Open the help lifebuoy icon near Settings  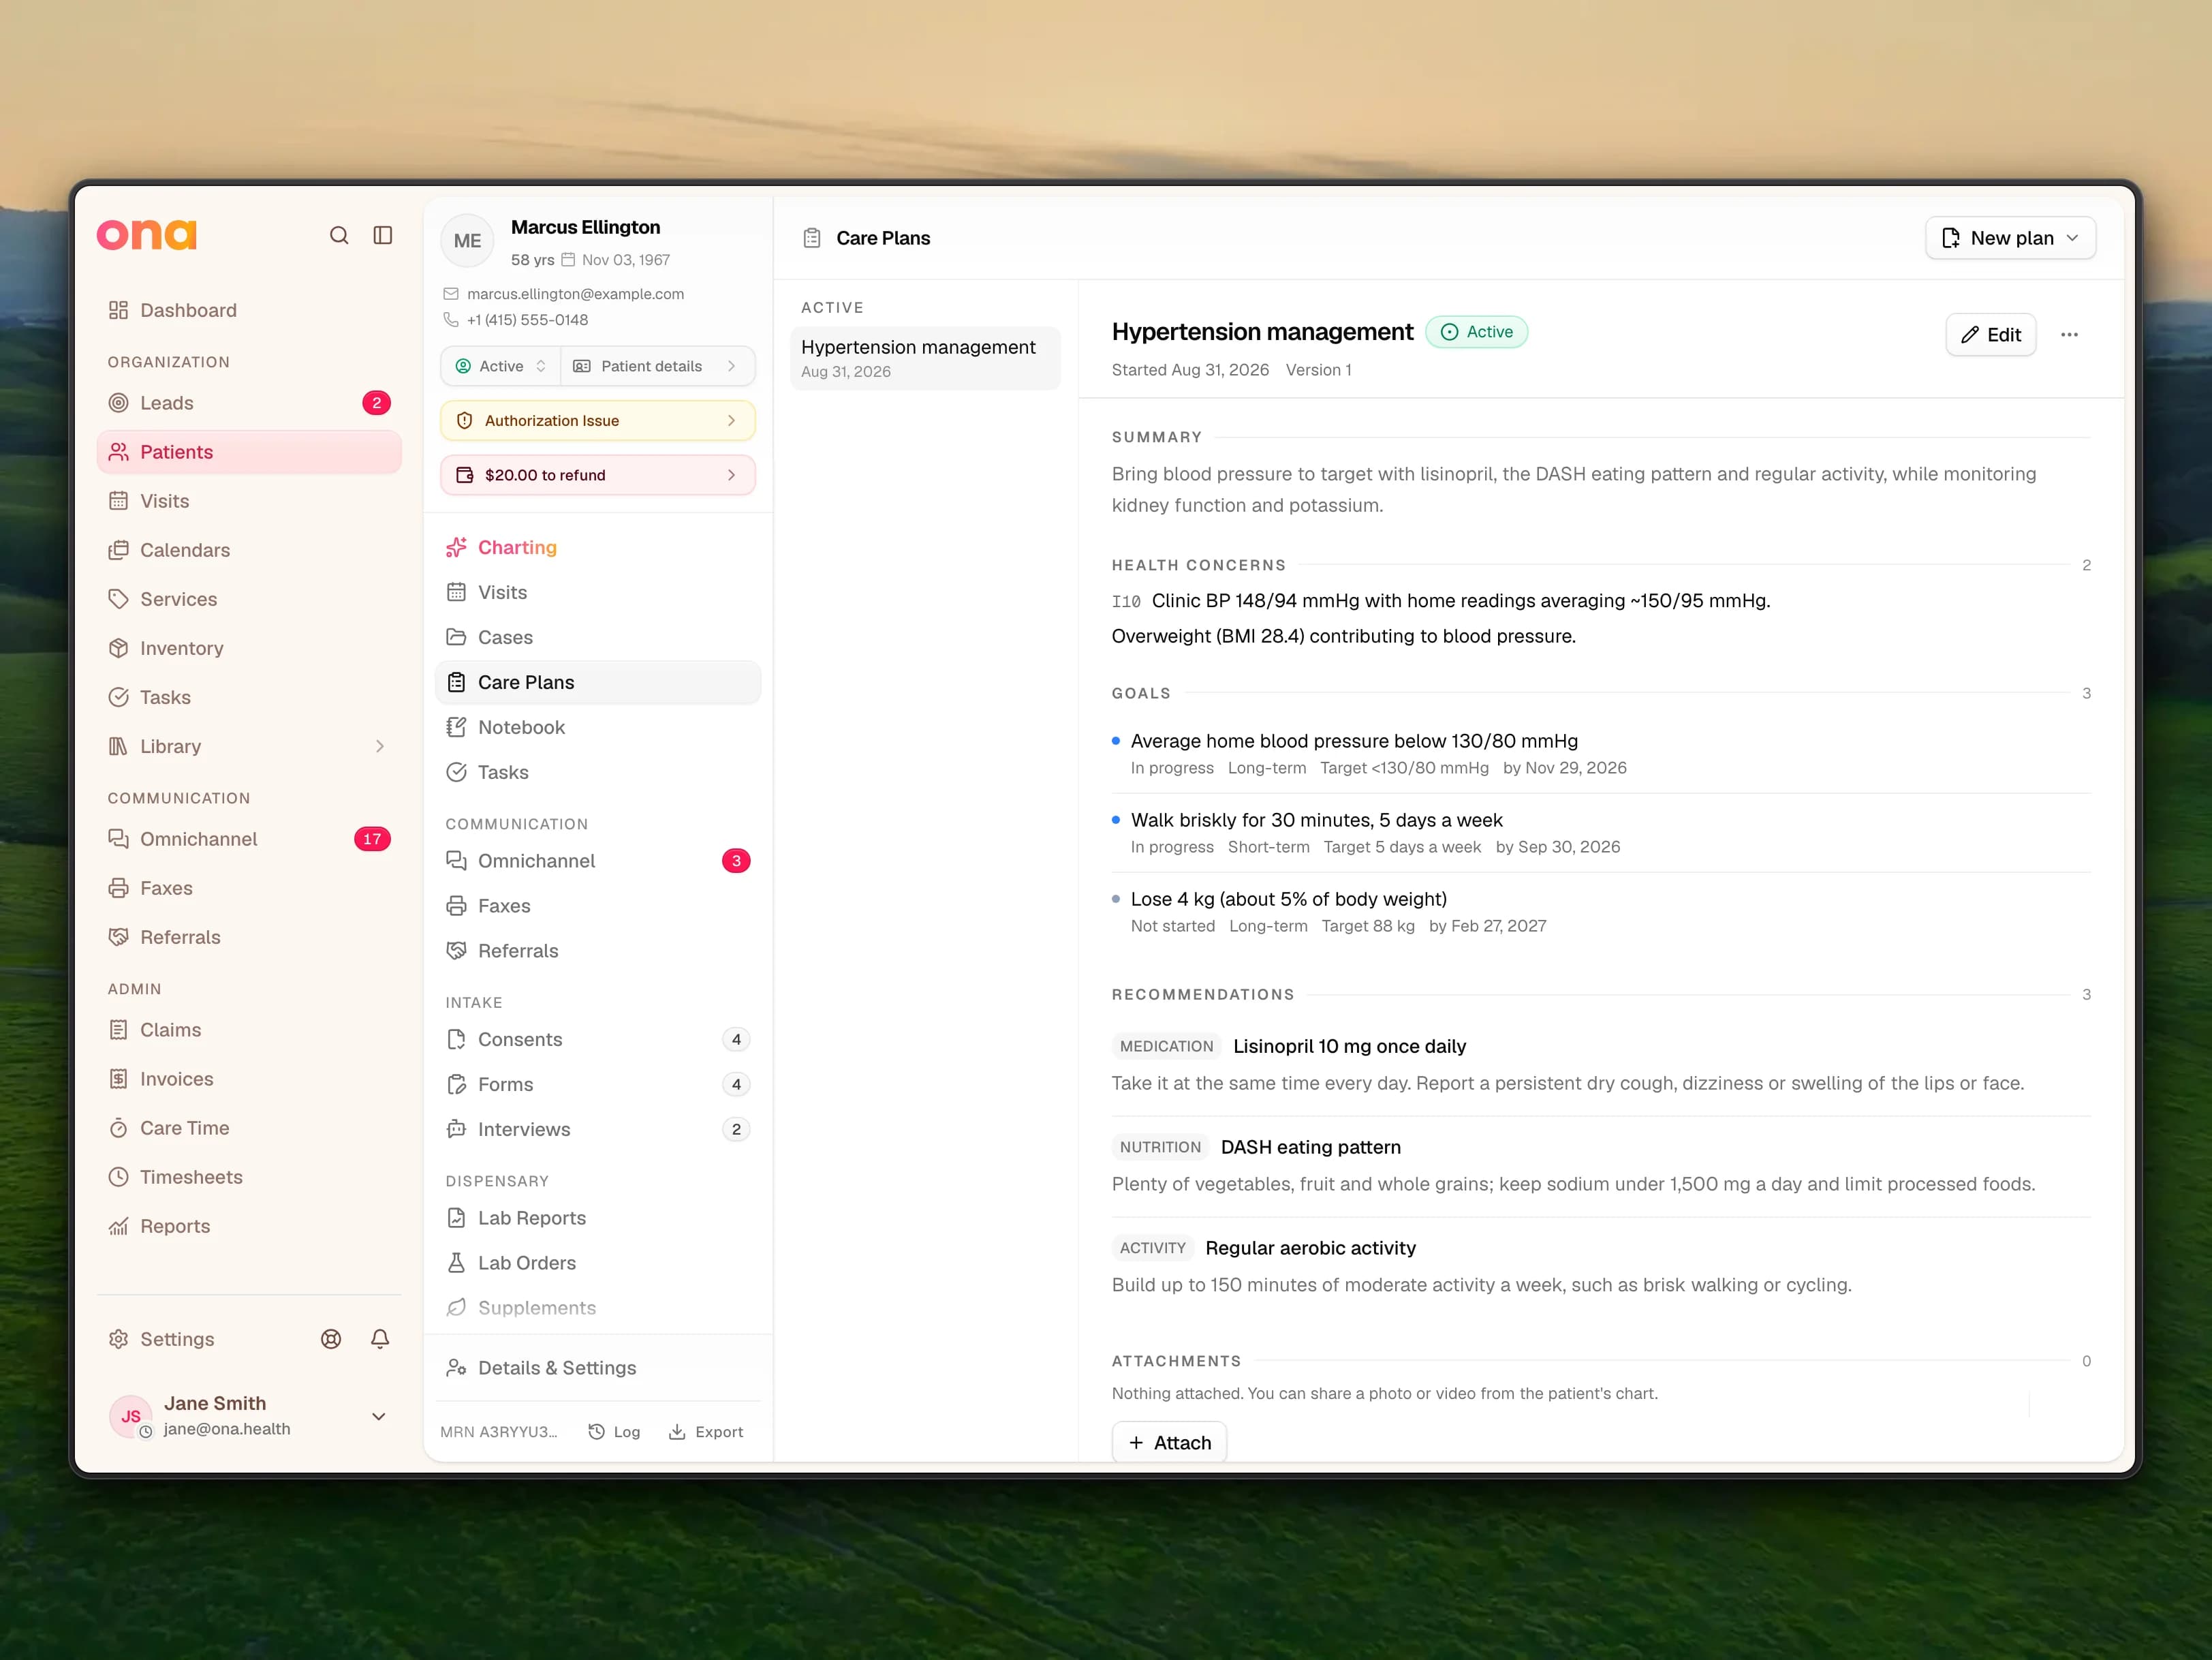pyautogui.click(x=331, y=1339)
